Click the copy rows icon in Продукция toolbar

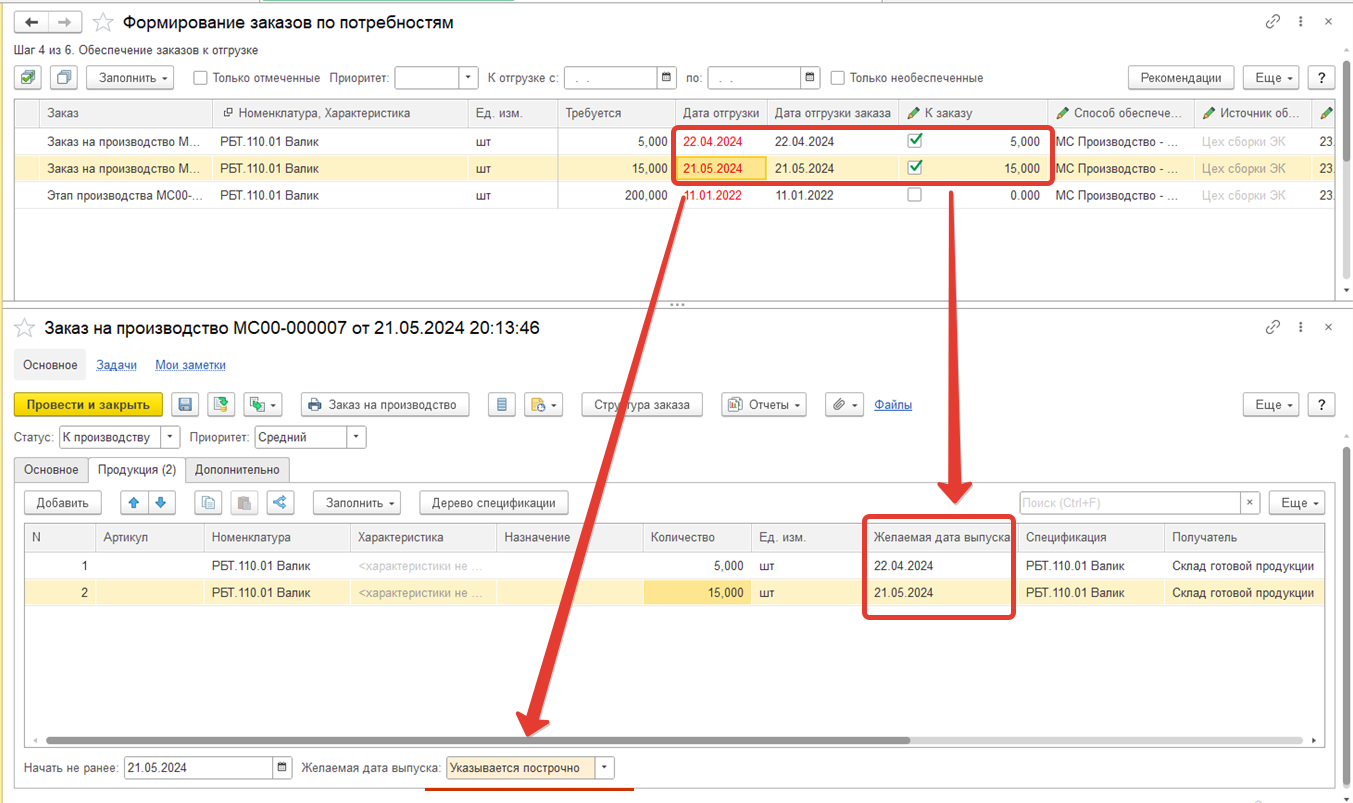coord(208,502)
